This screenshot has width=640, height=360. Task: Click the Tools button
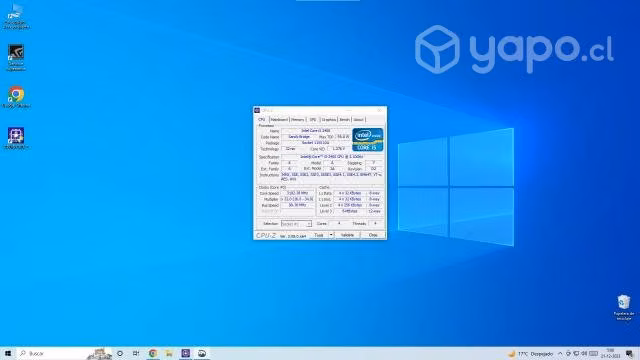(319, 235)
